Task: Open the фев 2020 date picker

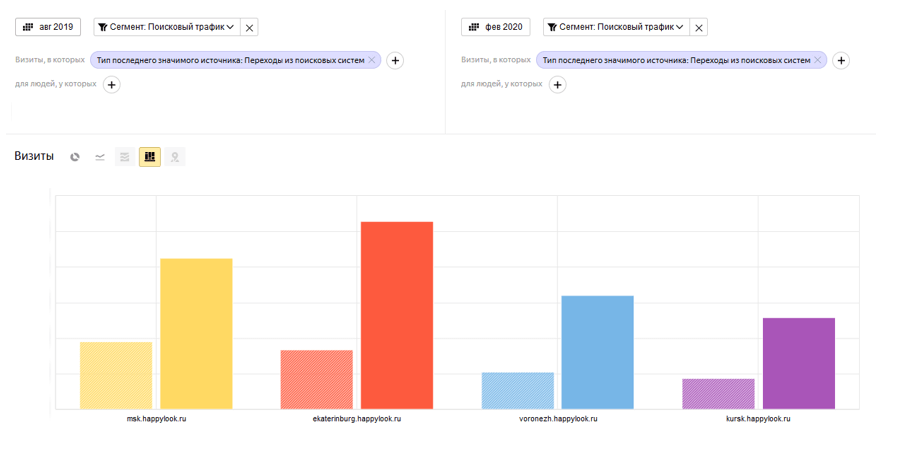Action: tap(495, 27)
